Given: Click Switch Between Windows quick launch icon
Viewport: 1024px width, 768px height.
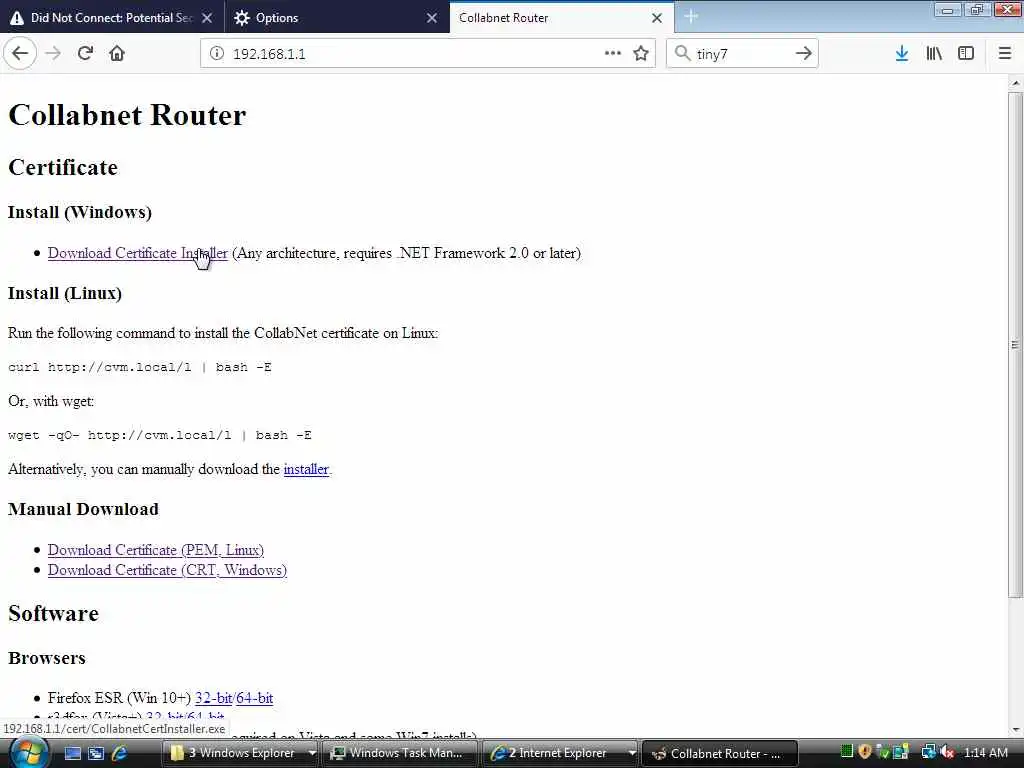Looking at the screenshot, I should (x=96, y=754).
